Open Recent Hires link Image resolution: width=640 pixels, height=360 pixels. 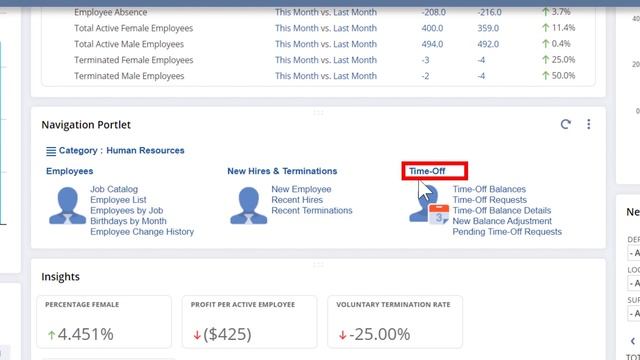(x=297, y=200)
